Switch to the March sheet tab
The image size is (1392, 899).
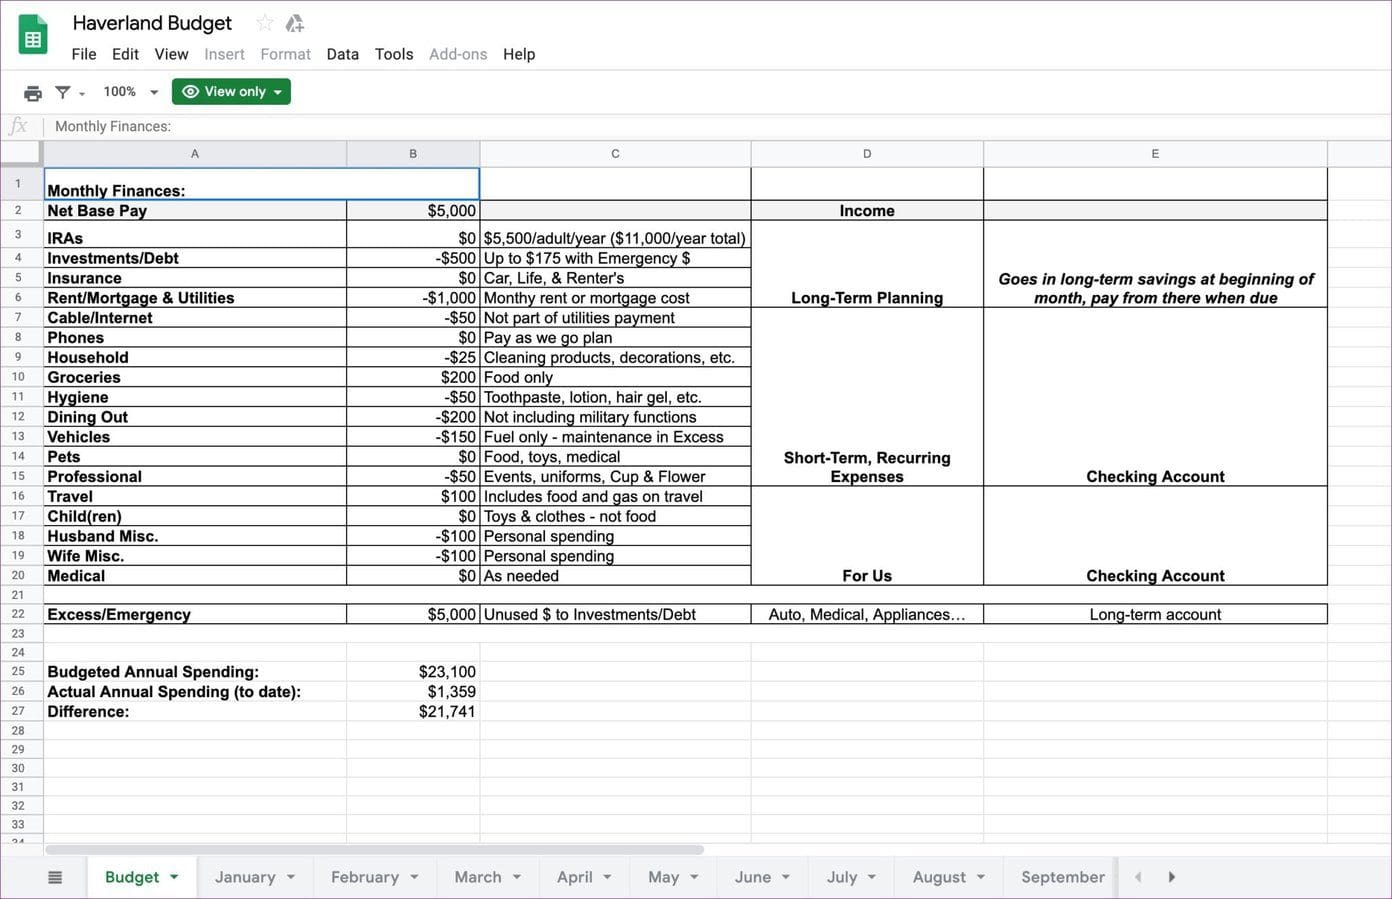click(x=478, y=877)
